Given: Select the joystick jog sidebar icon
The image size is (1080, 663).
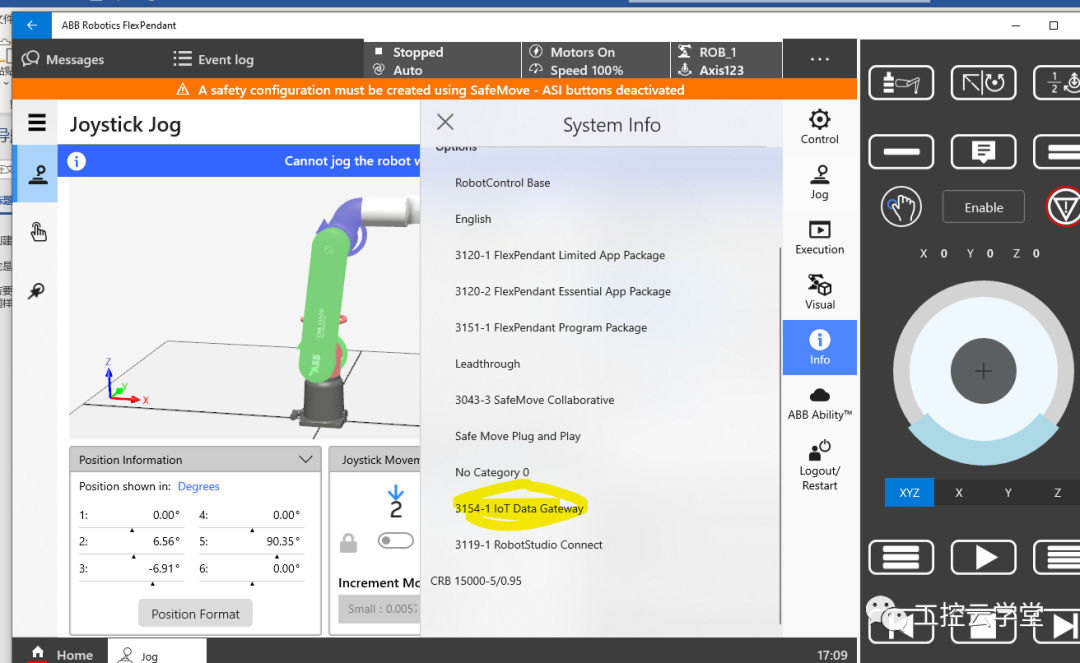Looking at the screenshot, I should point(37,174).
